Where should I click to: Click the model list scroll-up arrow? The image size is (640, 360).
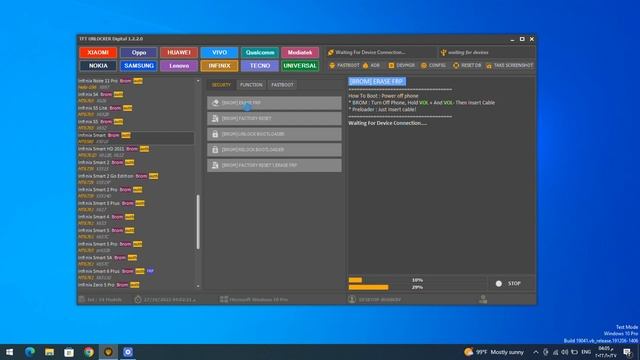click(198, 81)
